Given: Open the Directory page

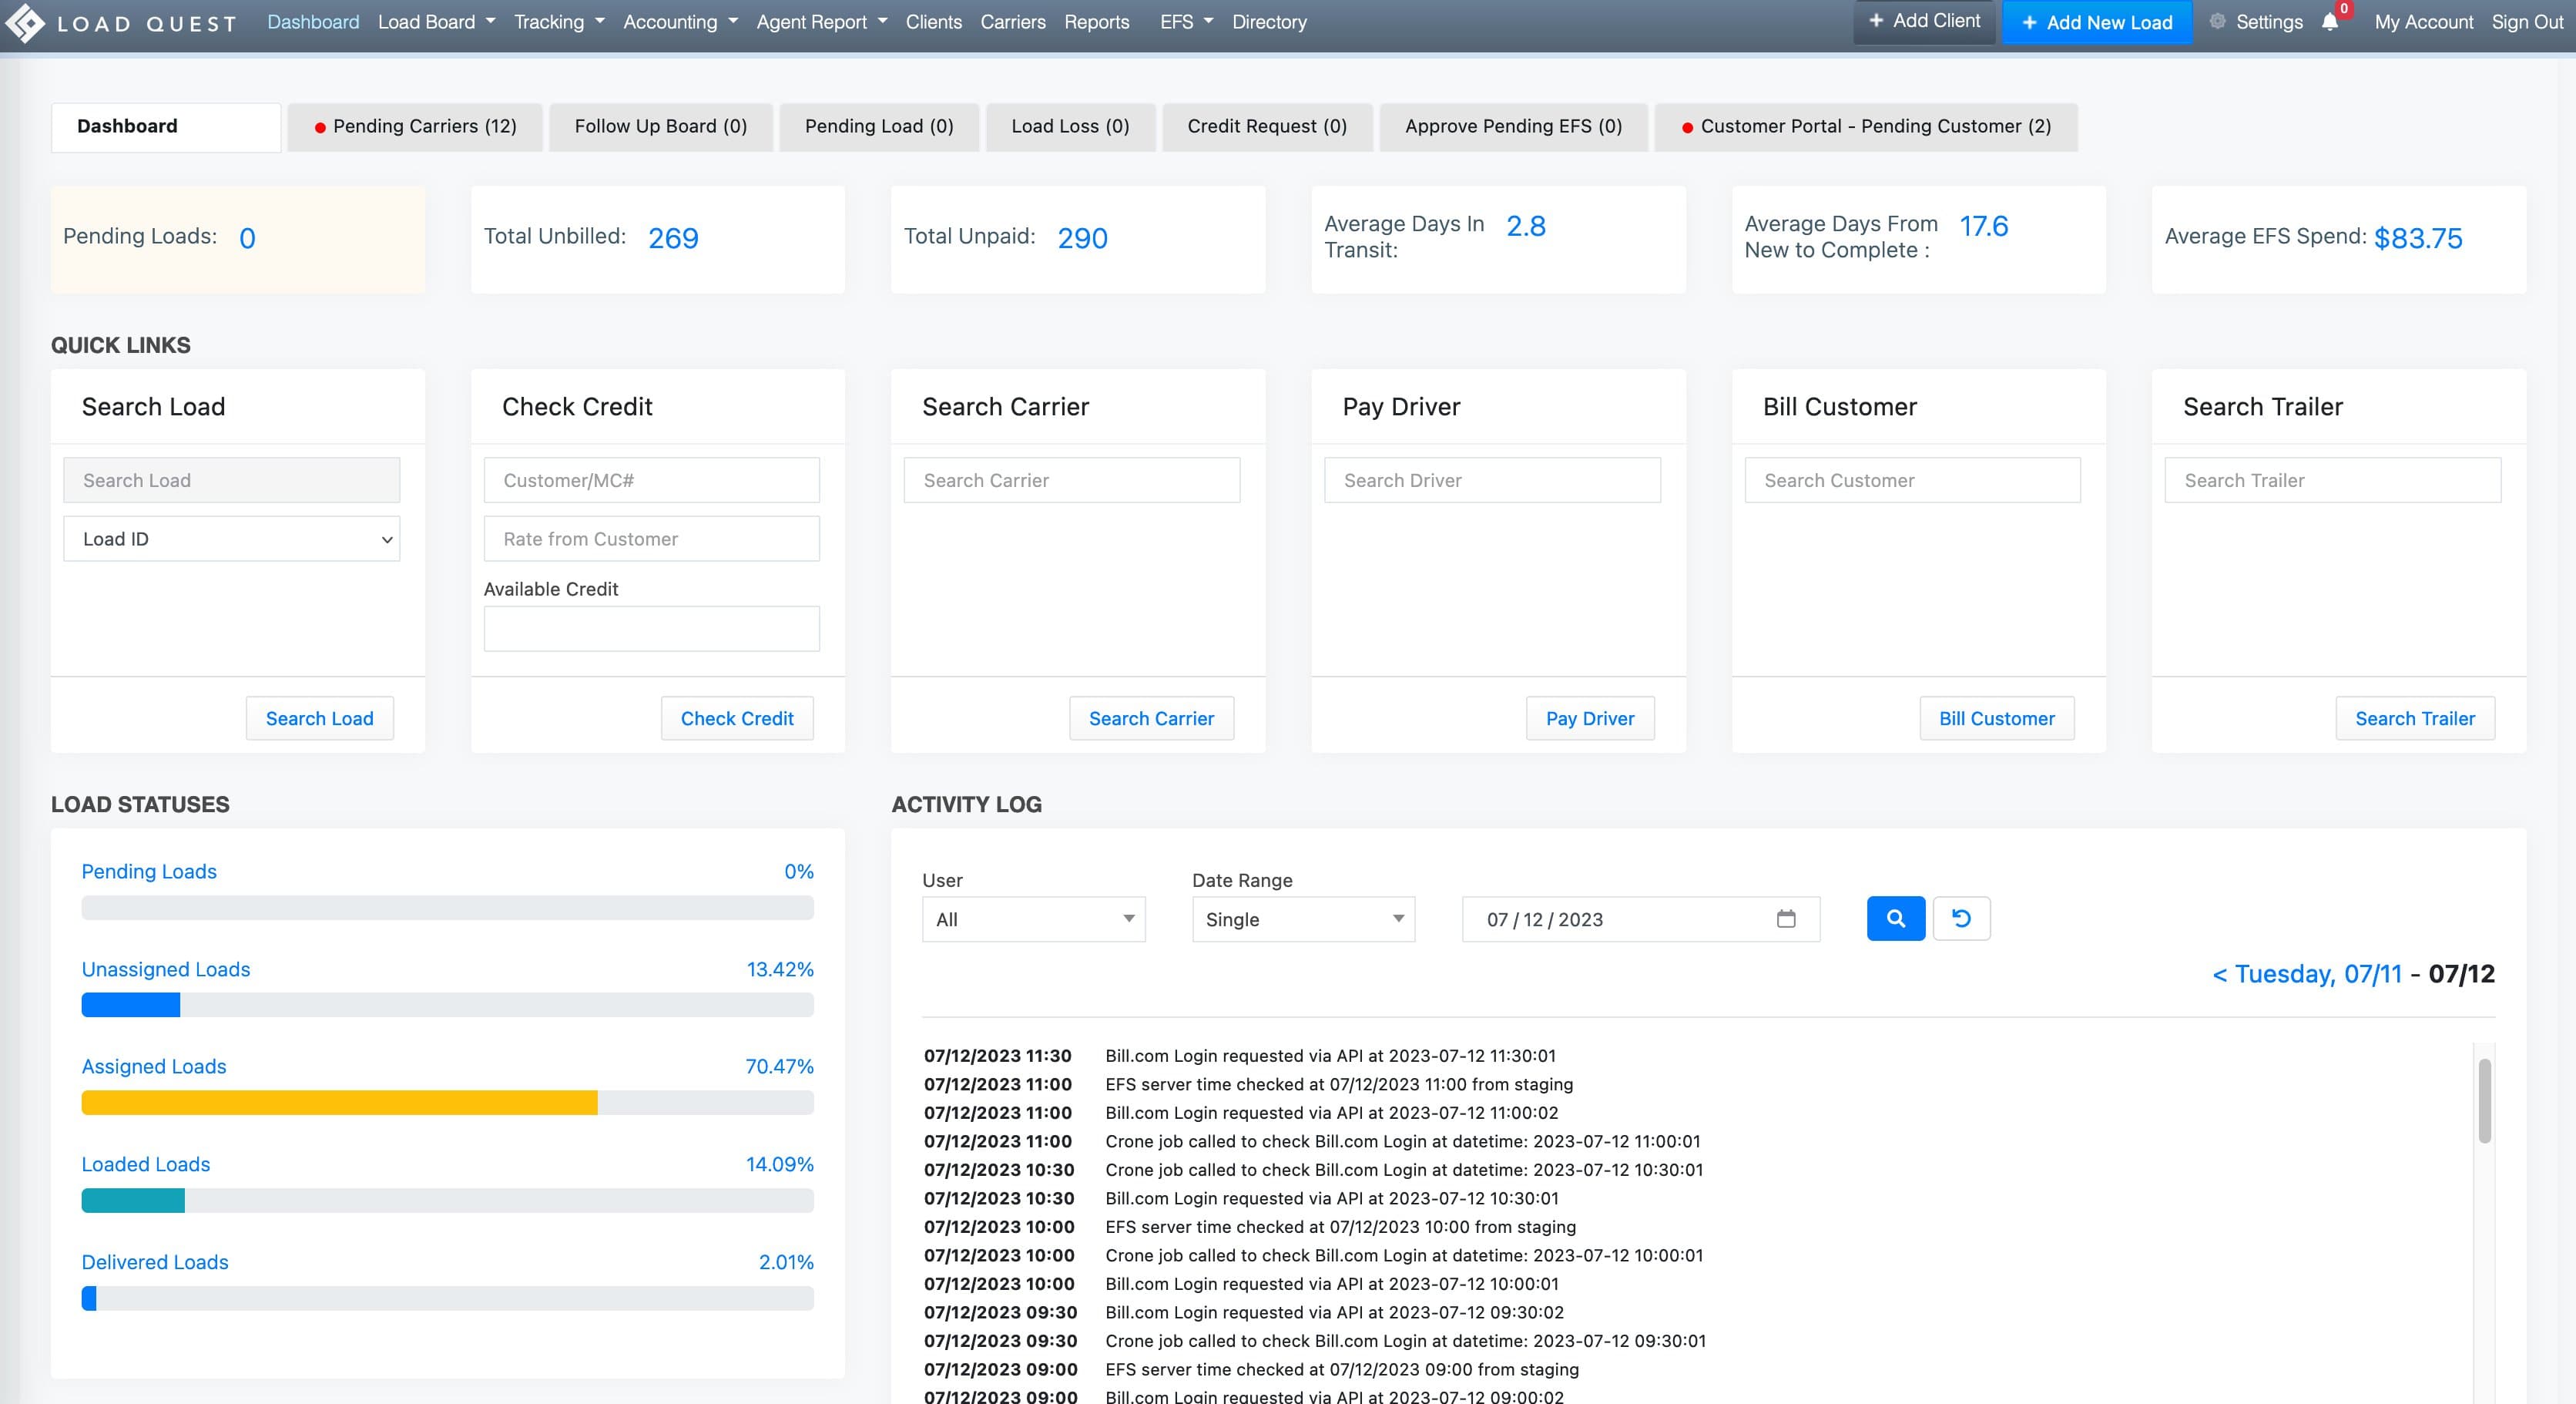Looking at the screenshot, I should click(1269, 22).
